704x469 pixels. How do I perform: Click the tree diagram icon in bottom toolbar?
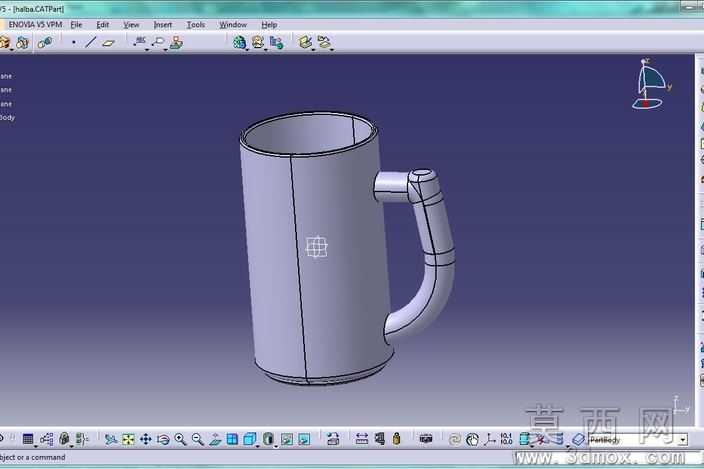(x=46, y=439)
